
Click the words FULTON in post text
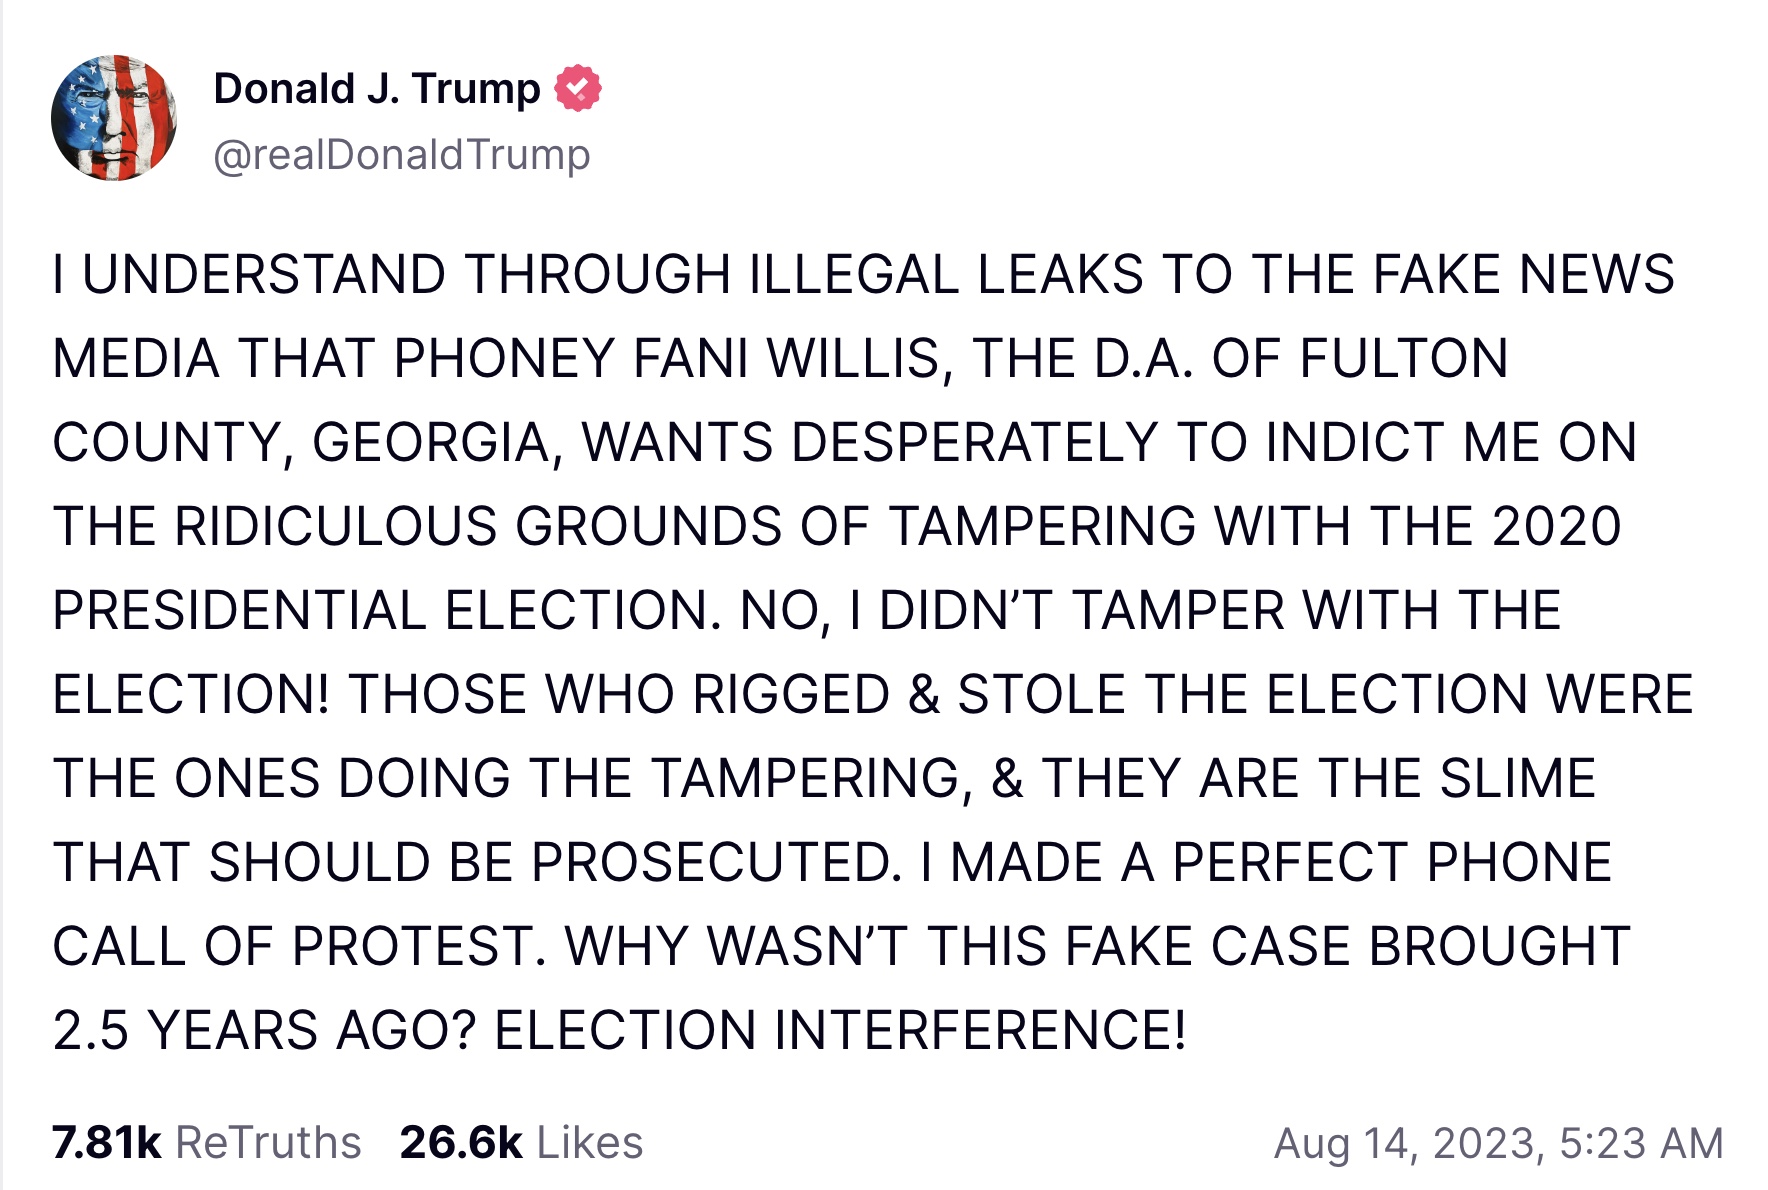click(x=1404, y=359)
